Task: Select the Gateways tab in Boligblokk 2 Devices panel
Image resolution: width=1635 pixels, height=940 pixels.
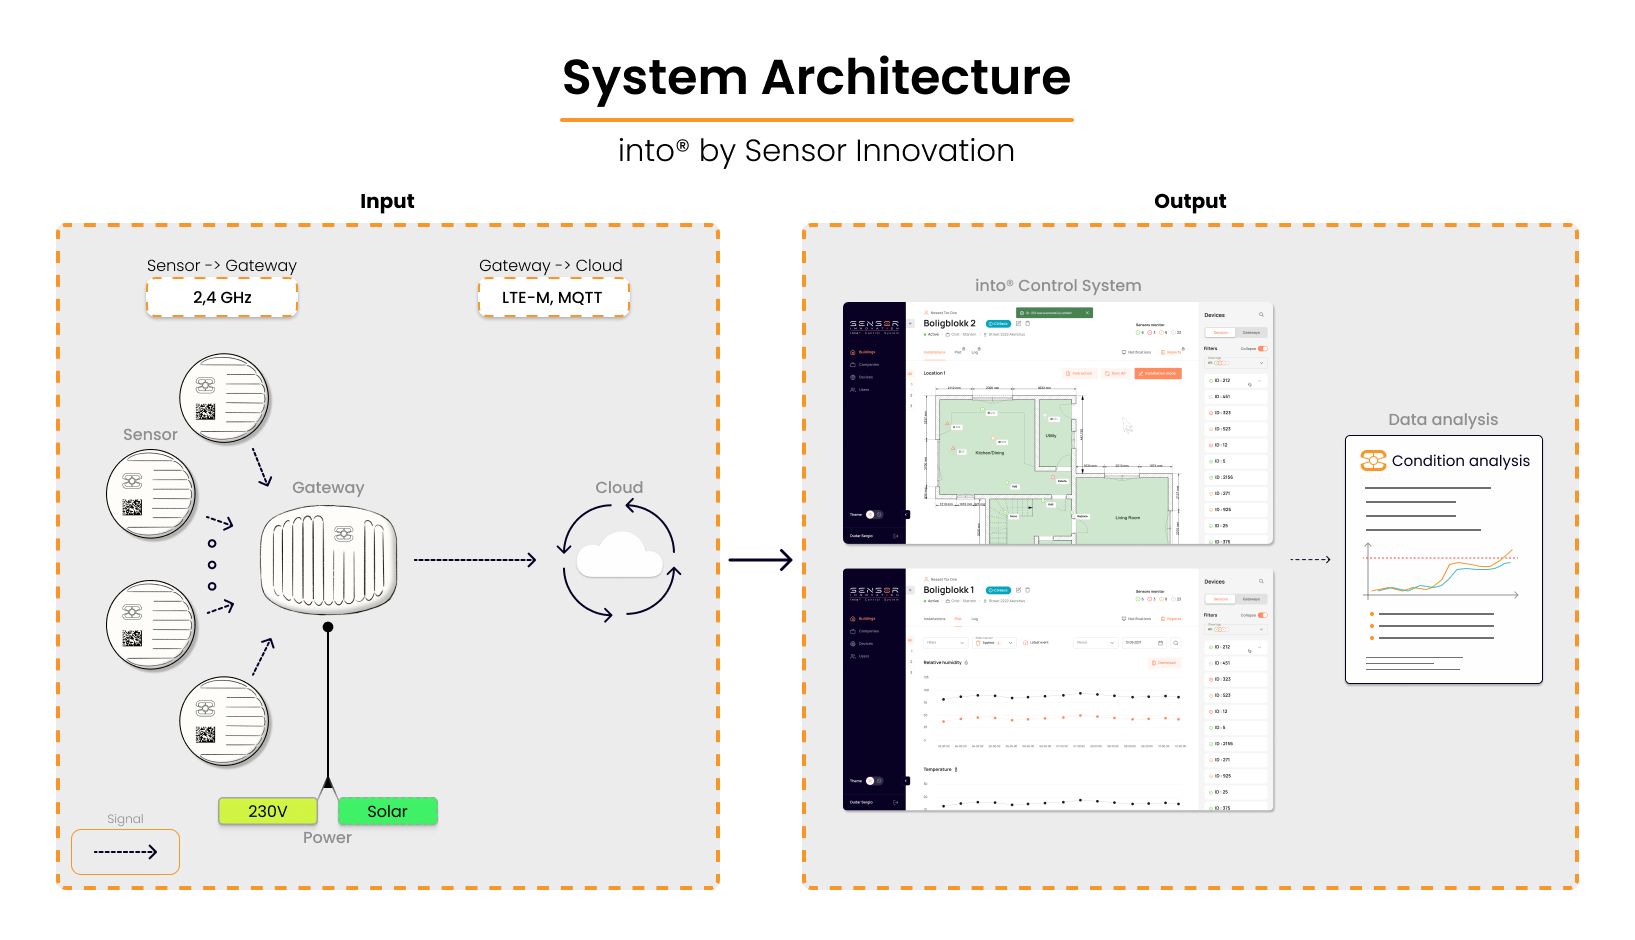Action: coord(1251,333)
